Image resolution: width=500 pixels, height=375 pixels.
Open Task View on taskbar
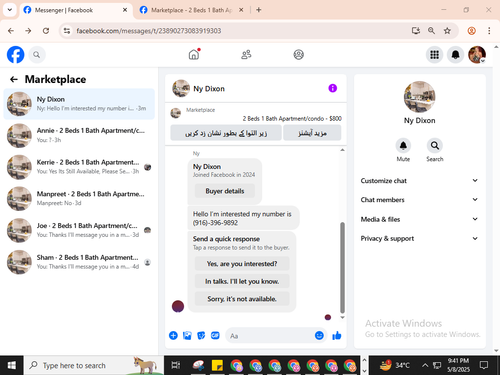[175, 365]
